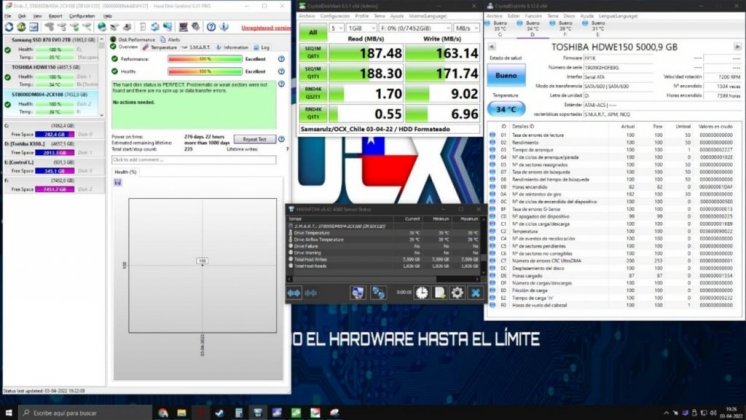Click CrystalDiskInfo next disk arrow
The height and width of the screenshot is (420, 746).
[x=737, y=47]
